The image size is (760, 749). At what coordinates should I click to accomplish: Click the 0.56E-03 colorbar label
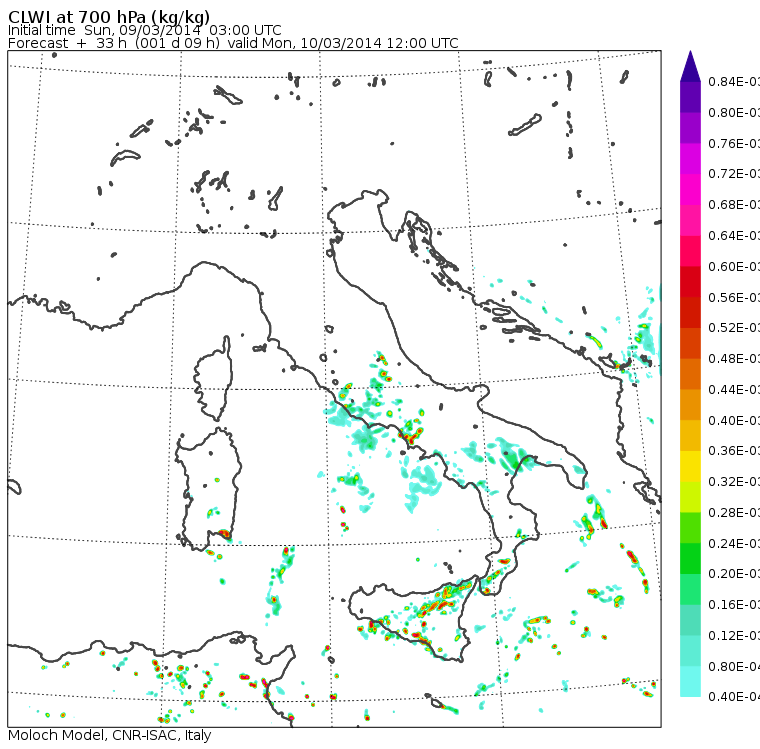coord(734,297)
